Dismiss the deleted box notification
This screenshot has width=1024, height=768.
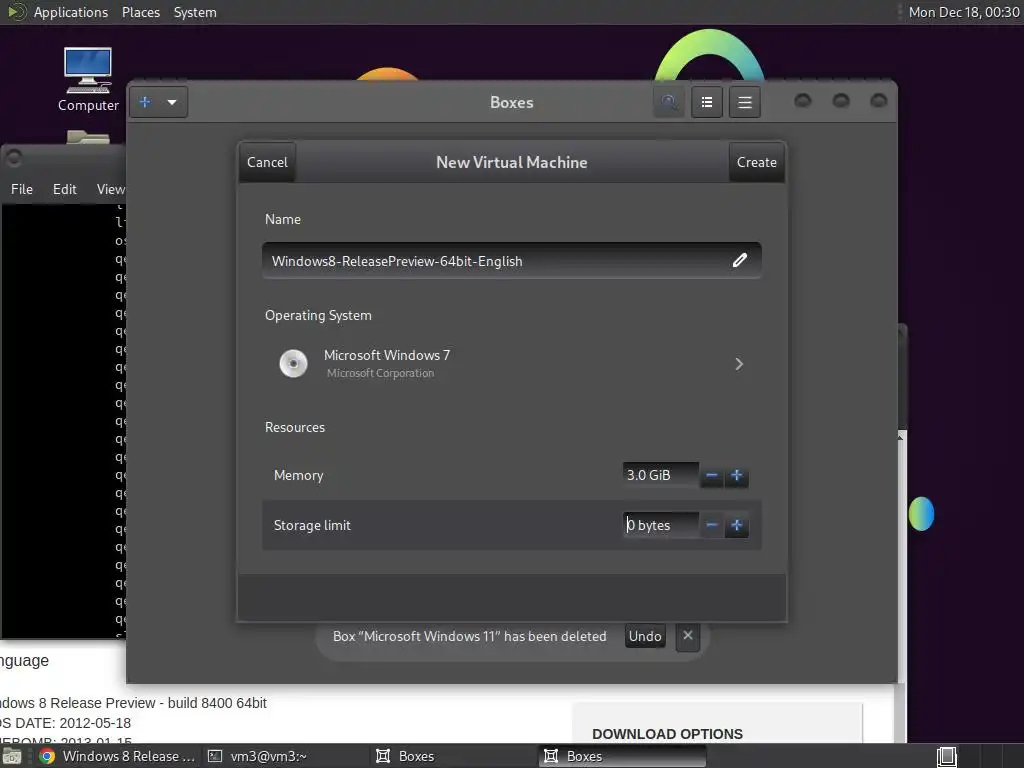coord(688,635)
